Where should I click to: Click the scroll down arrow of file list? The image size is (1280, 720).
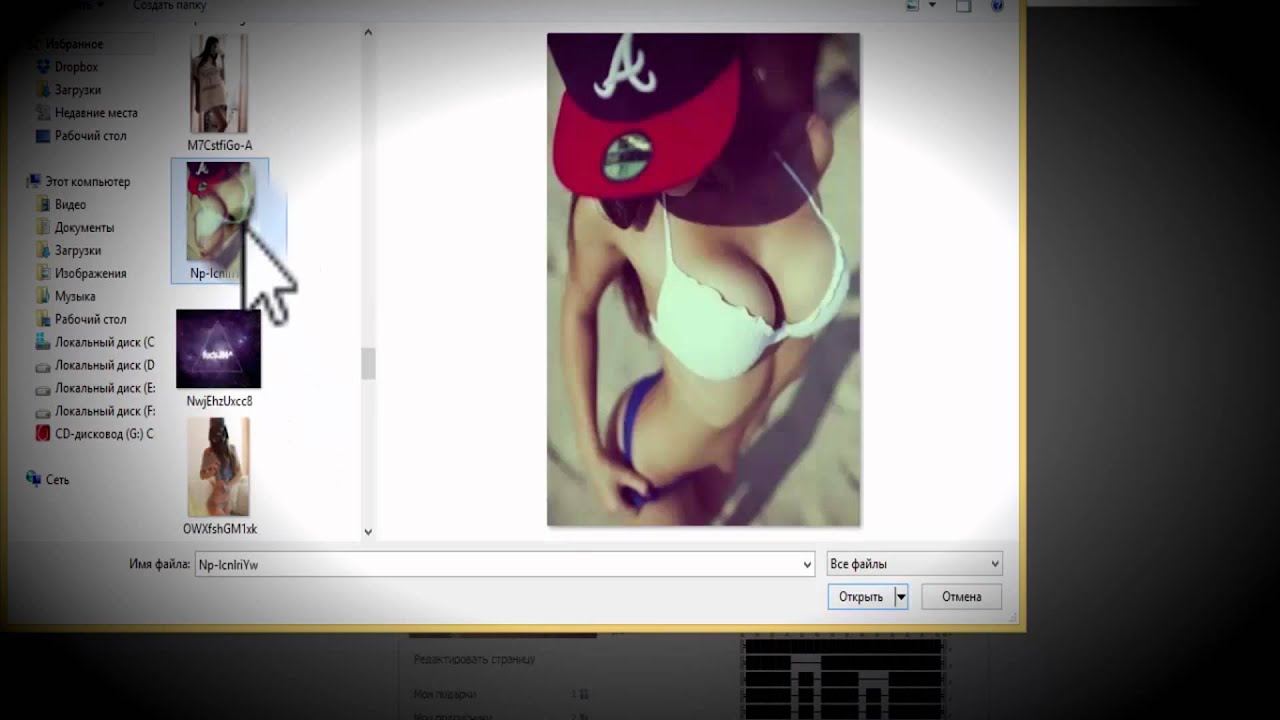tap(368, 532)
